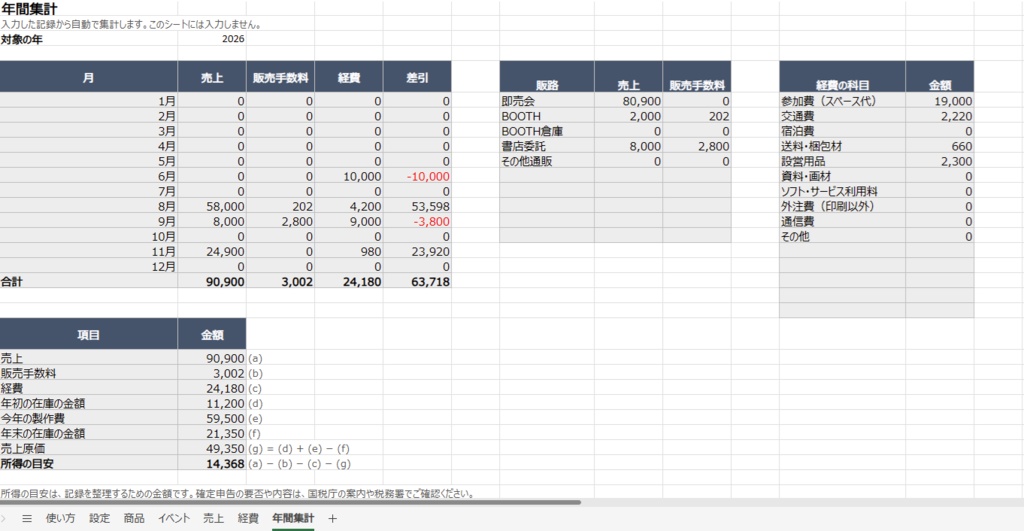Click the 経費の科目 column header
Screen dimensions: 1024x531
click(842, 77)
